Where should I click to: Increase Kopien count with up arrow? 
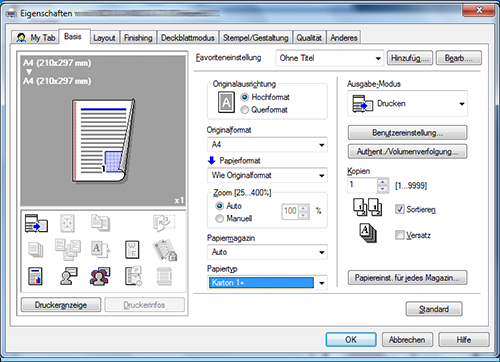(x=383, y=182)
